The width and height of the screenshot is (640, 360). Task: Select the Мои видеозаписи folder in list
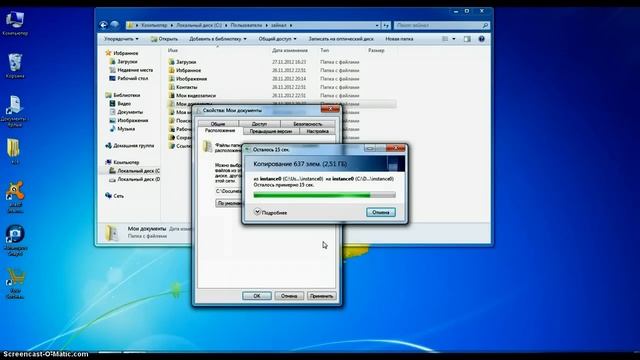tap(196, 96)
